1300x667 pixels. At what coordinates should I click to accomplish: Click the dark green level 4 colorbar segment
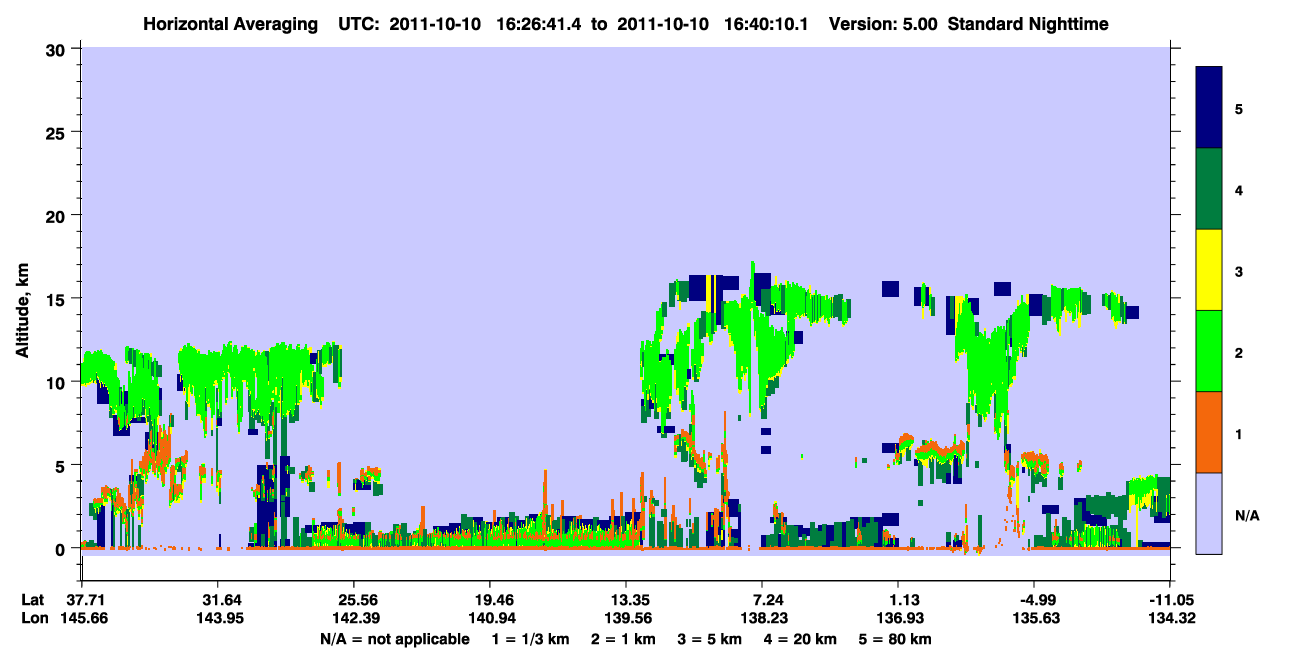(1209, 189)
